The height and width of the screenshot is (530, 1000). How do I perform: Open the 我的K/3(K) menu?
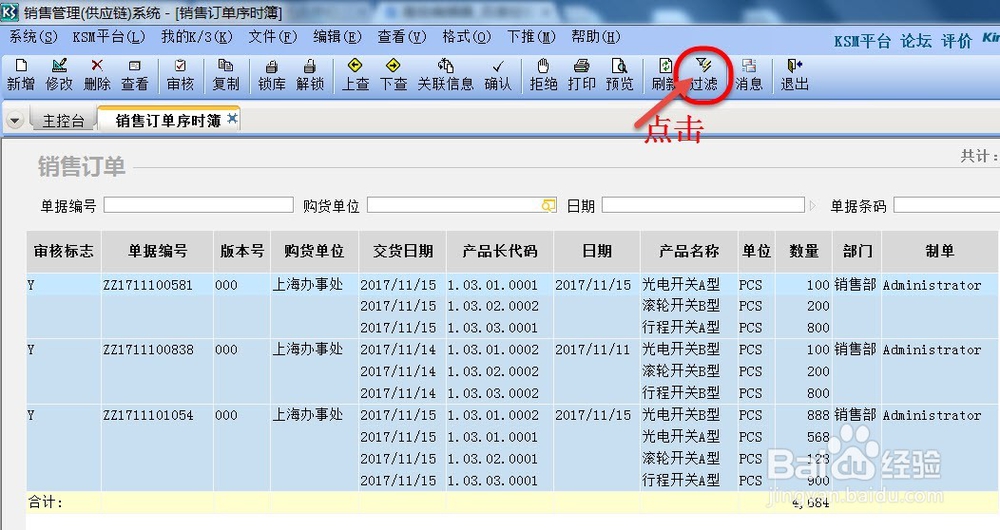click(196, 37)
